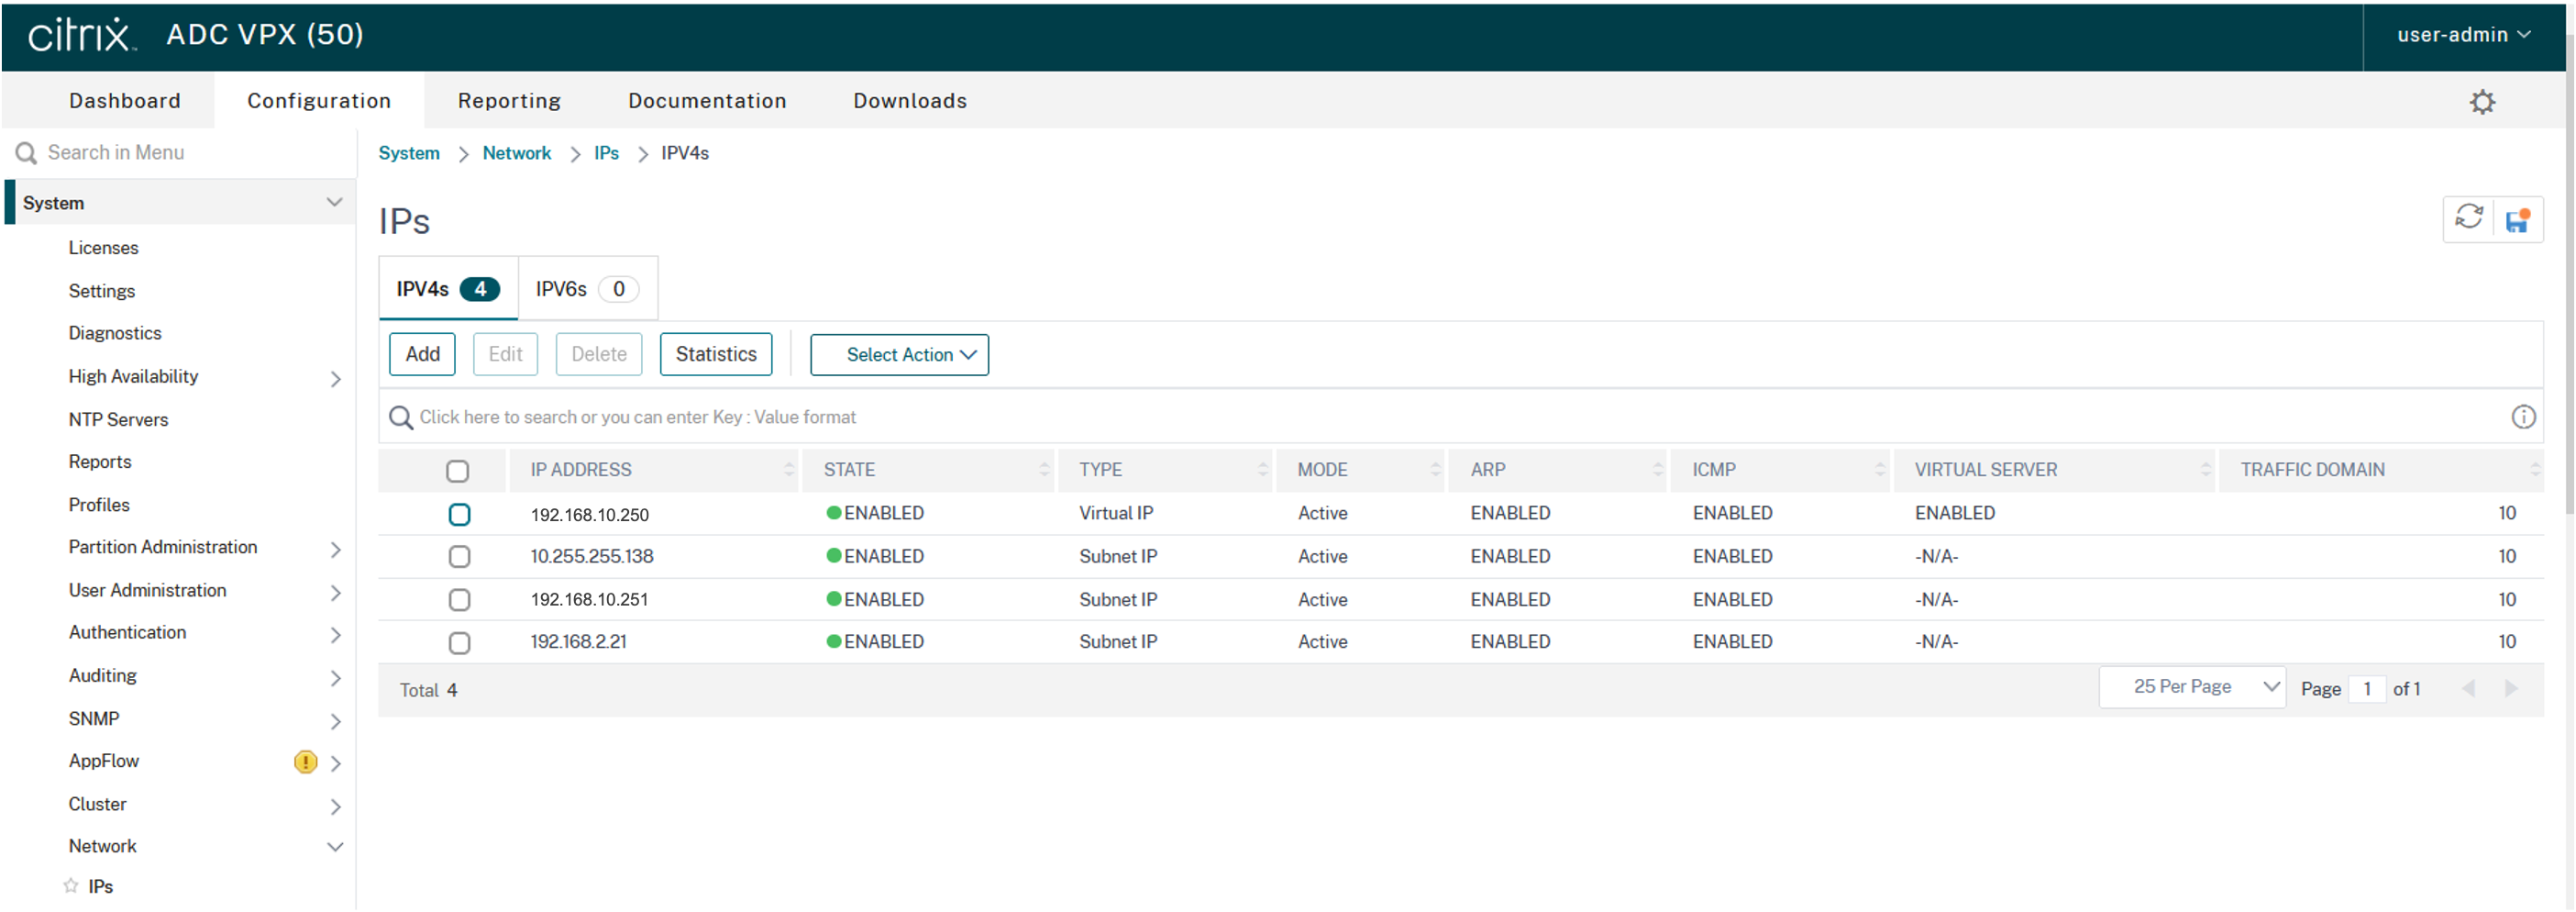Switch to the IPV6s tab
The width and height of the screenshot is (2576, 912).
[586, 289]
